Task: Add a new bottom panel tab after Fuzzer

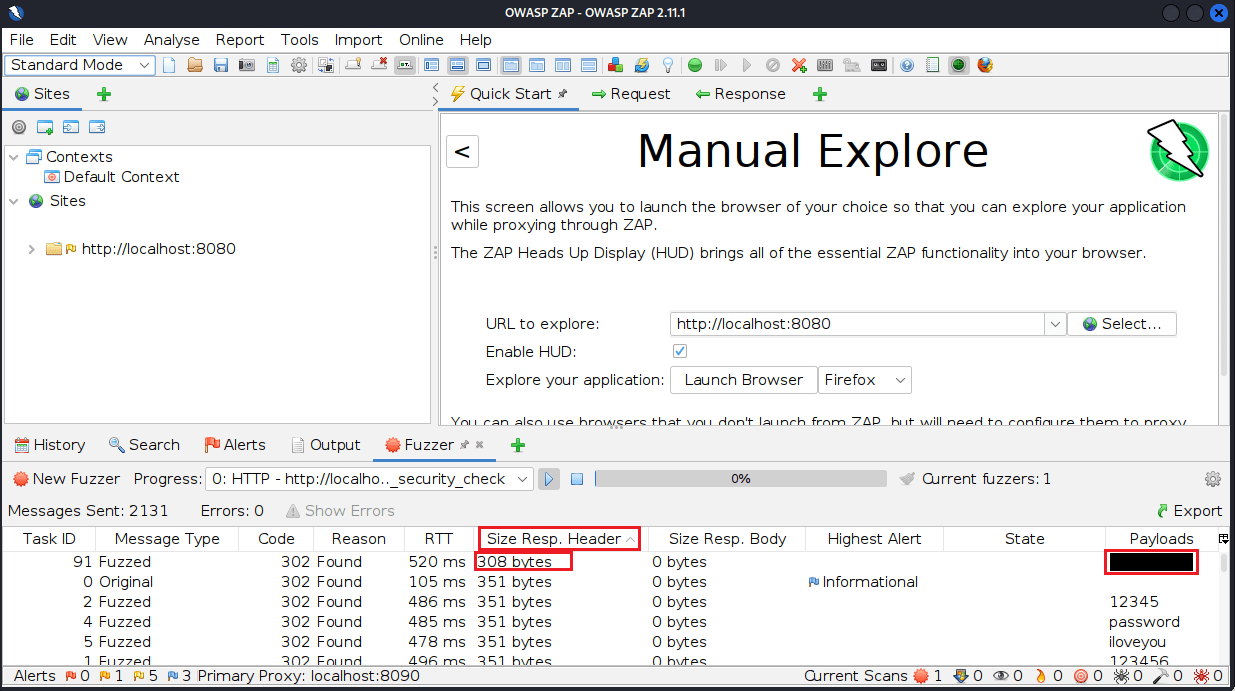Action: point(518,445)
